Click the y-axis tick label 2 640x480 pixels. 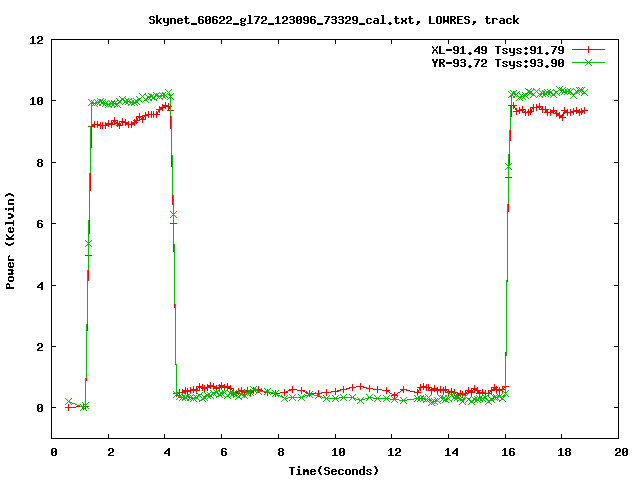pos(40,347)
